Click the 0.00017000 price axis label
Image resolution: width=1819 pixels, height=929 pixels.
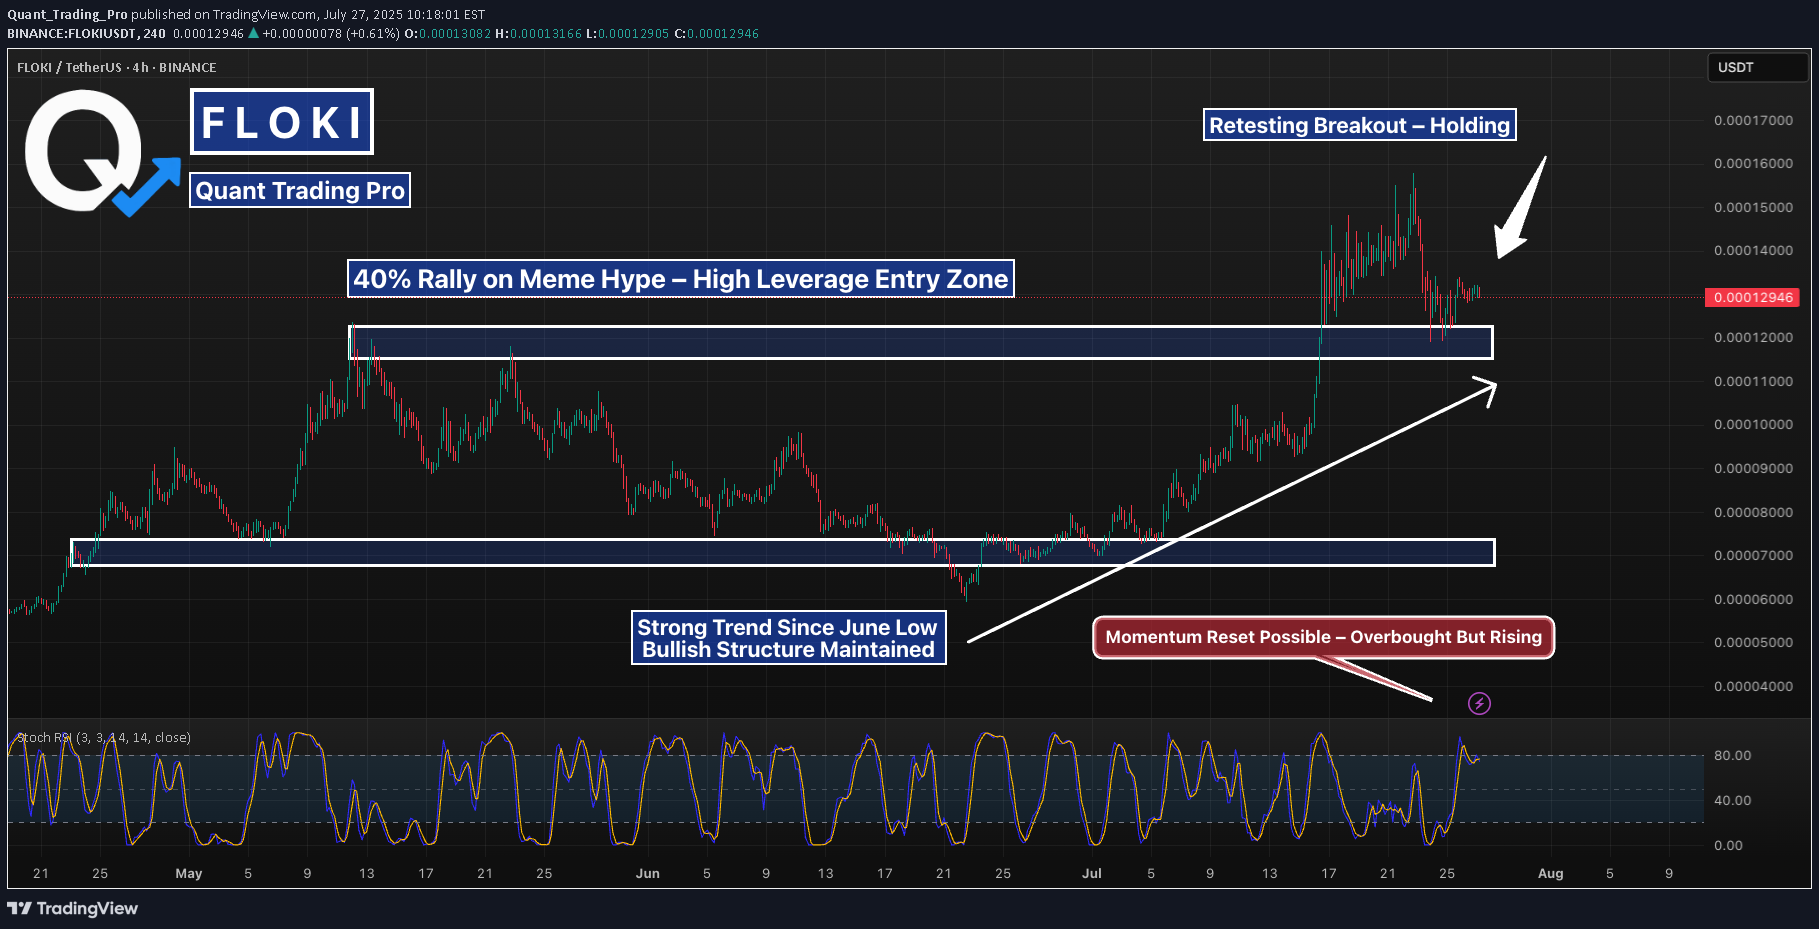tap(1753, 120)
